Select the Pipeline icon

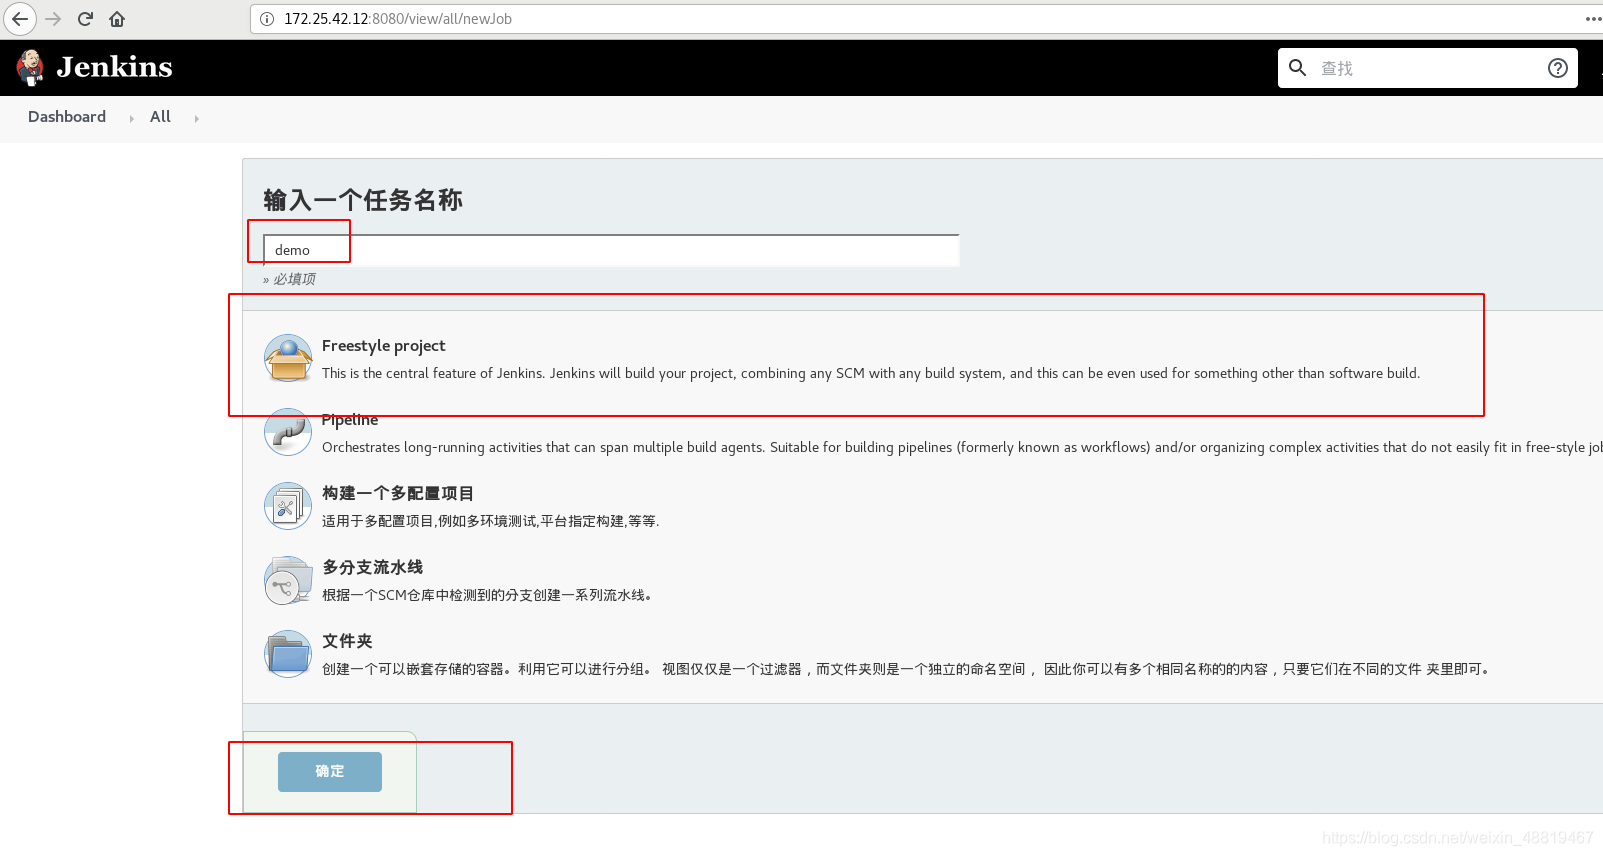click(288, 432)
